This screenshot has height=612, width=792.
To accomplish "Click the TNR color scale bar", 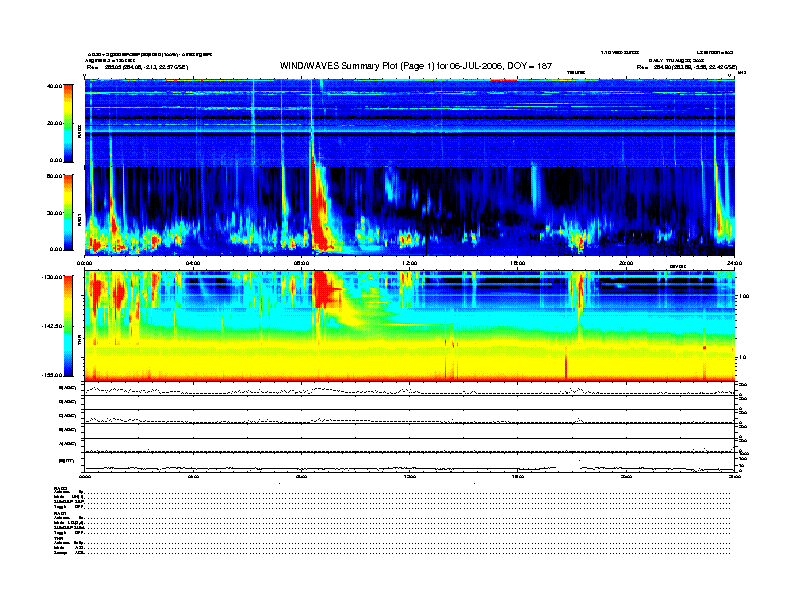I will point(68,326).
